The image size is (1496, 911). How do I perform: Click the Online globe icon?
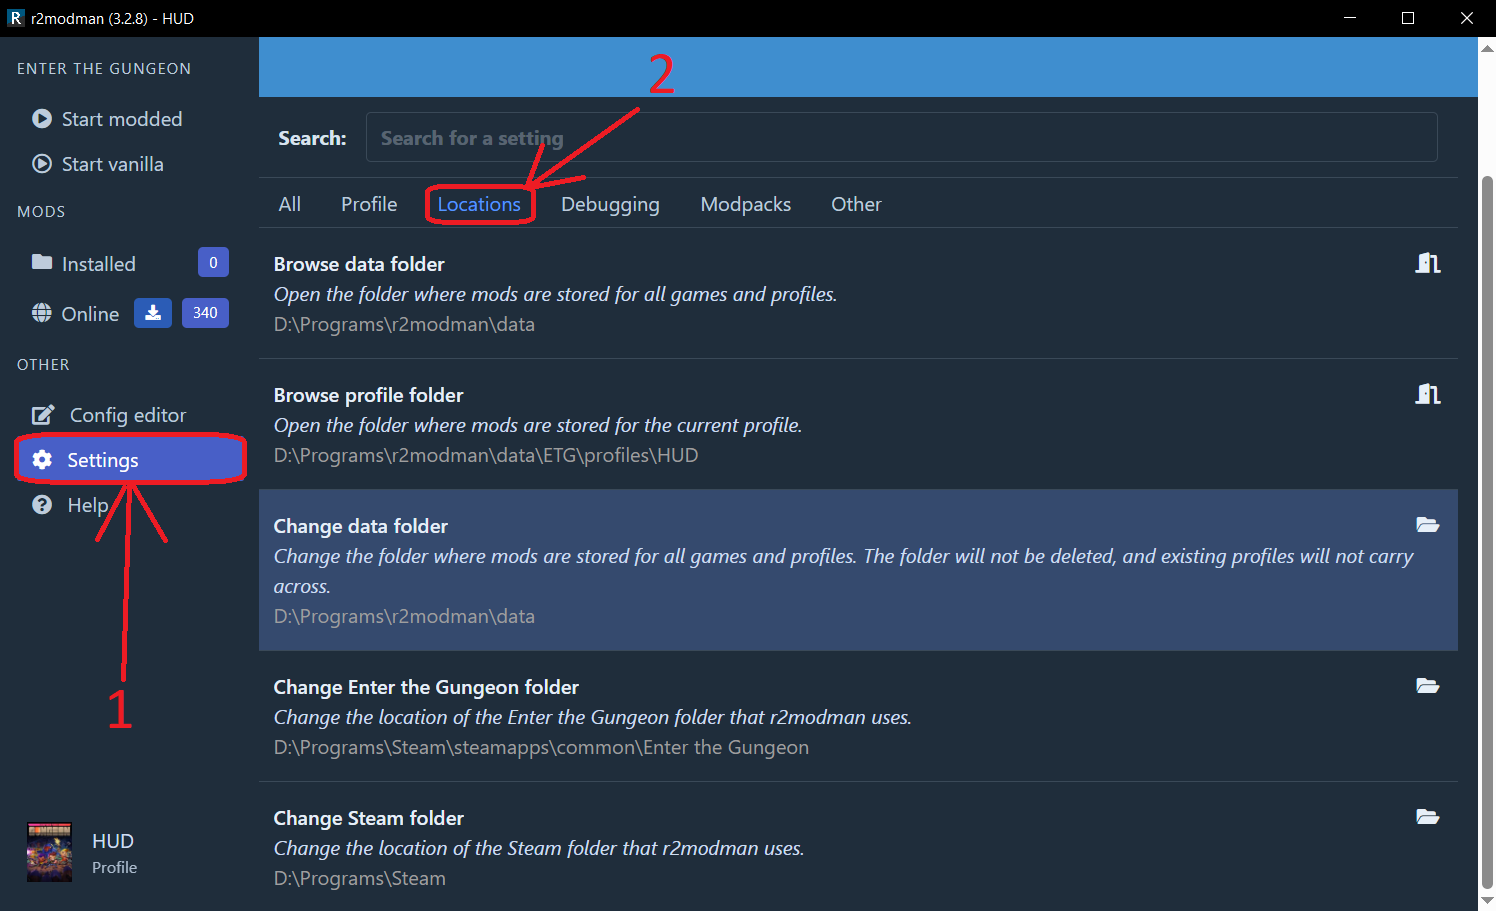pos(42,313)
